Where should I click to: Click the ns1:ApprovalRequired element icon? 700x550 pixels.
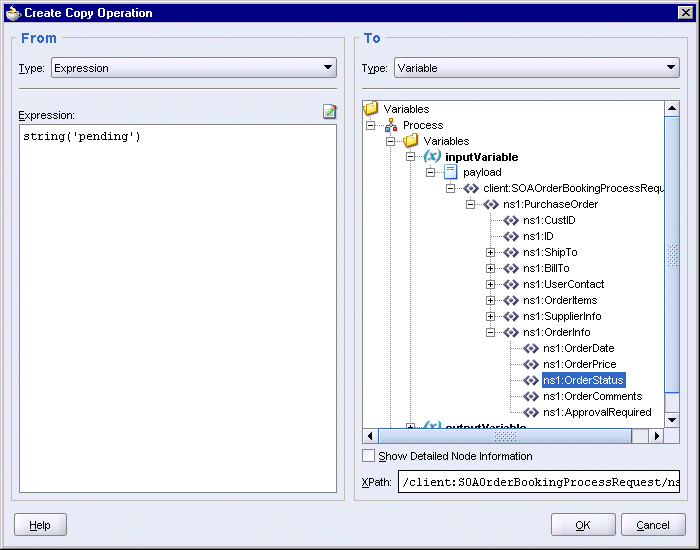coord(531,412)
